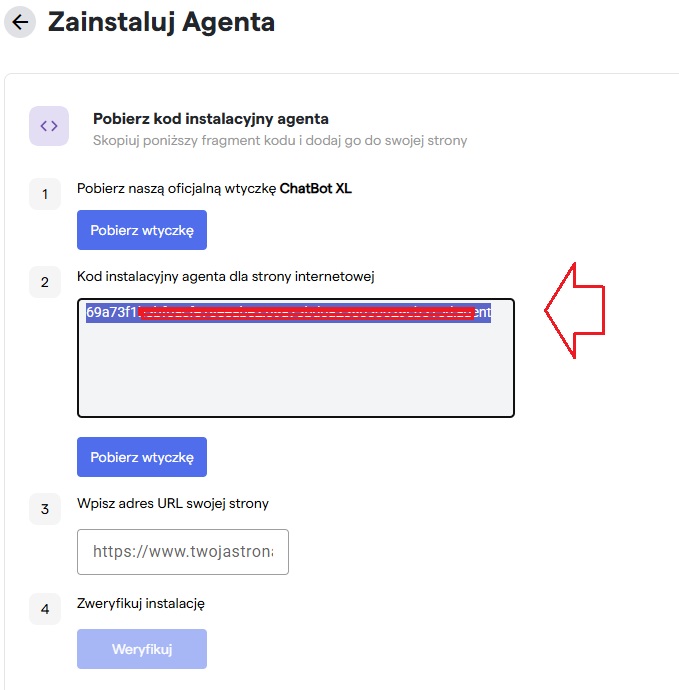The height and width of the screenshot is (690, 679).
Task: Focus the website URL input field
Action: click(x=183, y=552)
